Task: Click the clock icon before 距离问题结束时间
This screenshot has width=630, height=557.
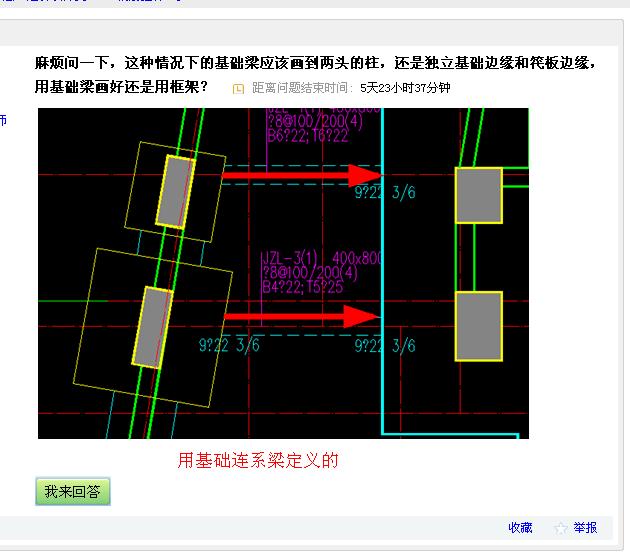Action: 238,88
